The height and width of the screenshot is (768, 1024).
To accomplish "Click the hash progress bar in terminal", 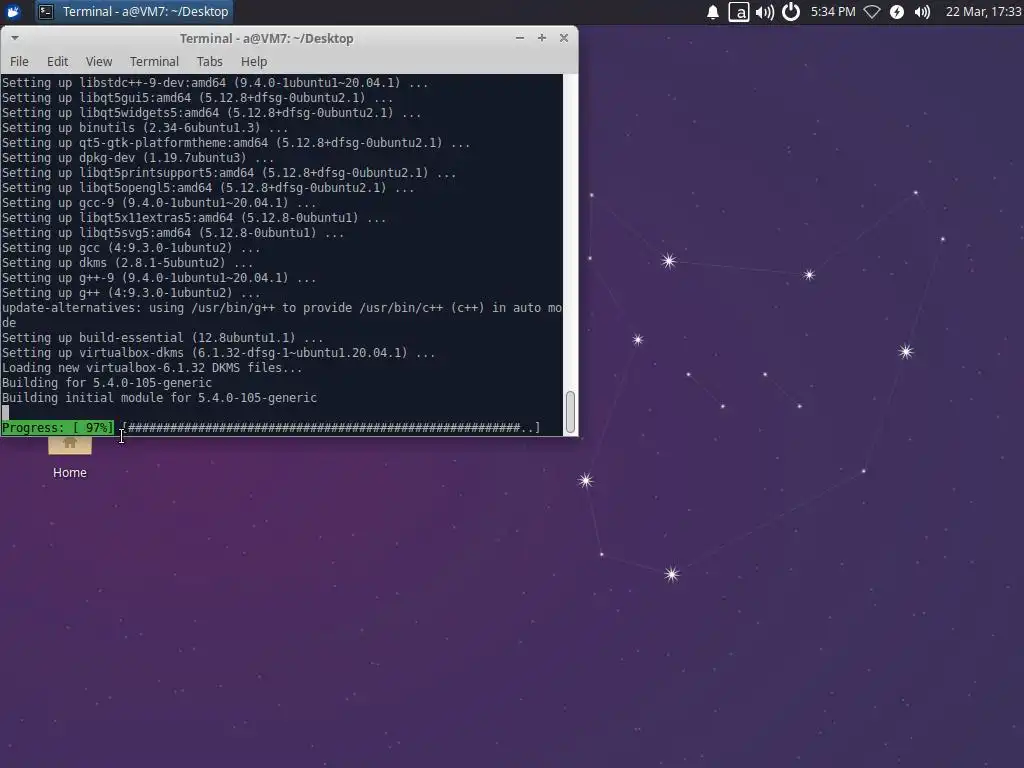I will point(331,428).
